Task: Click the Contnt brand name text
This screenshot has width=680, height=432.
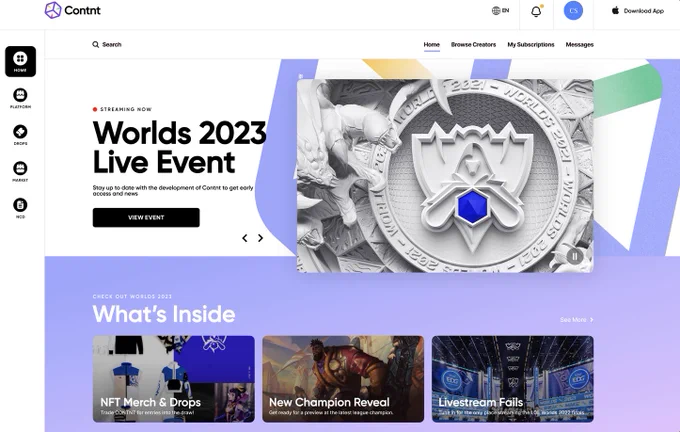Action: pos(82,10)
